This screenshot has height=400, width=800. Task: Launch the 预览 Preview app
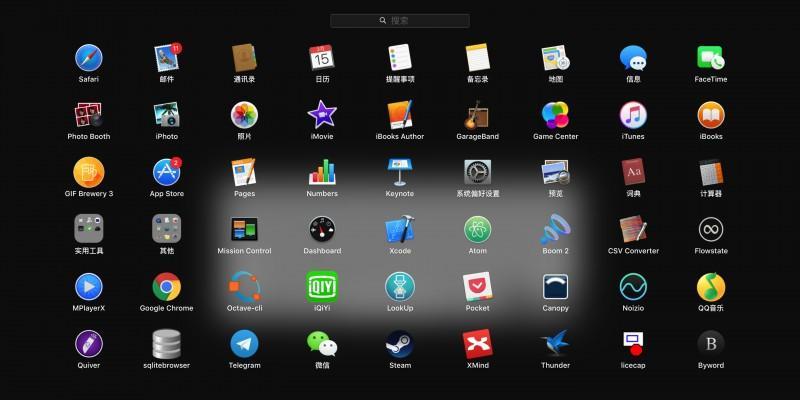(556, 172)
